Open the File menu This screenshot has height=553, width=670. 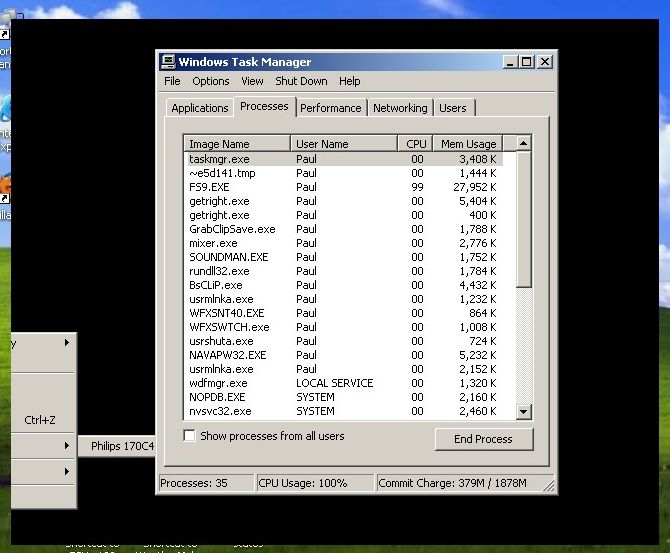coord(172,81)
